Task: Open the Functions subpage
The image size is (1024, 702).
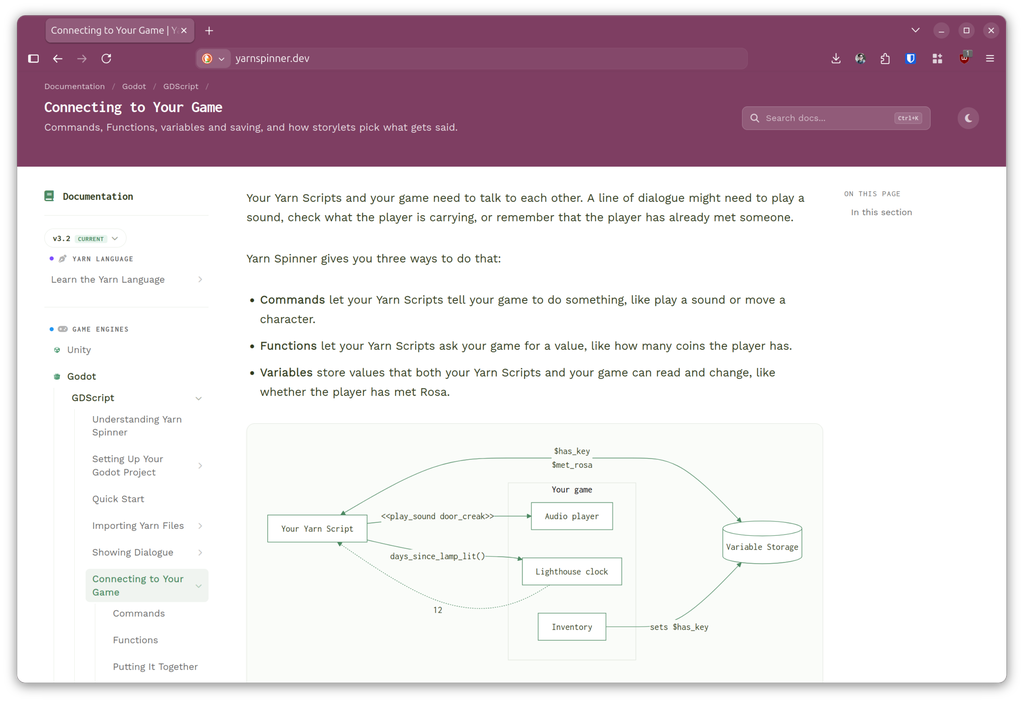Action: [135, 640]
